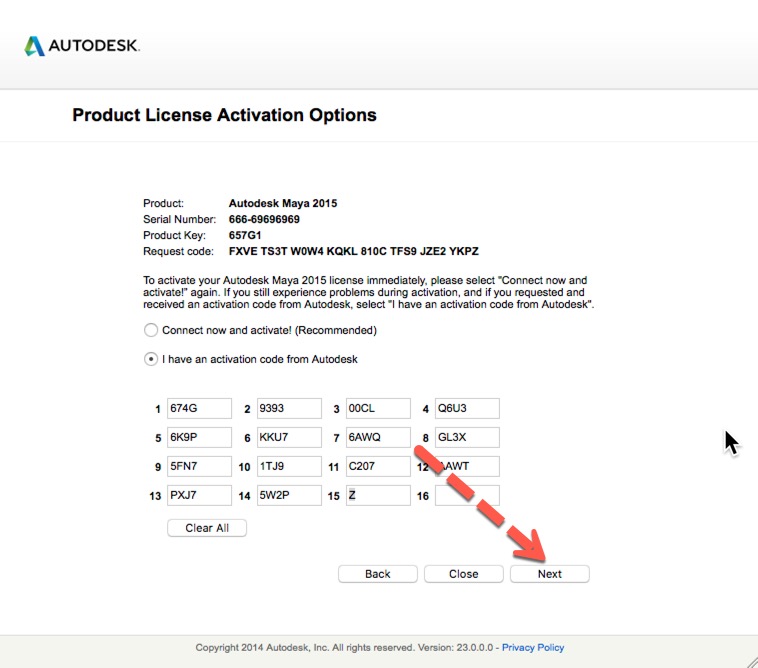Click the Autodesk logo

pyautogui.click(x=82, y=46)
